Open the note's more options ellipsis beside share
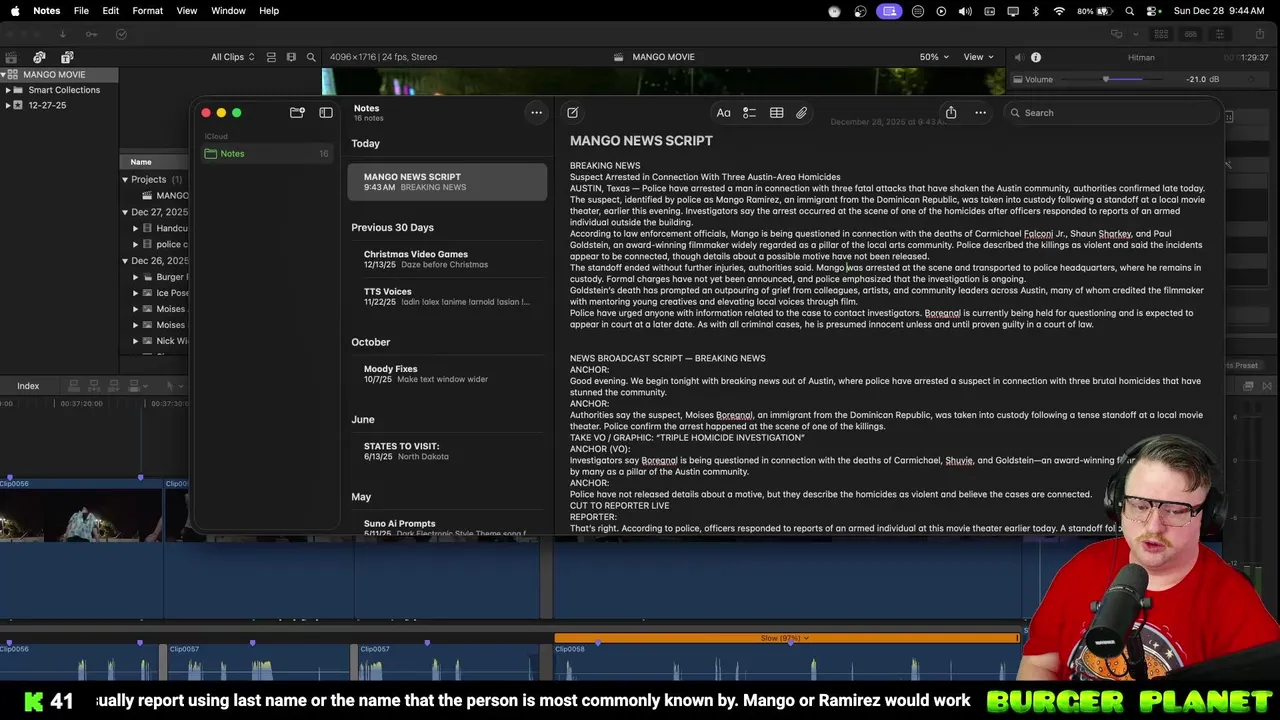Screen dimensions: 1280x720 click(x=980, y=113)
